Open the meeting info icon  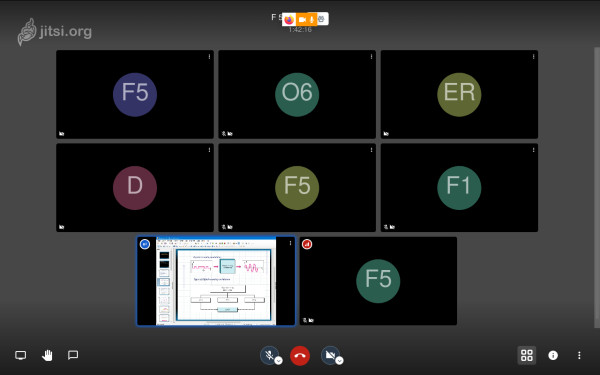pyautogui.click(x=553, y=355)
